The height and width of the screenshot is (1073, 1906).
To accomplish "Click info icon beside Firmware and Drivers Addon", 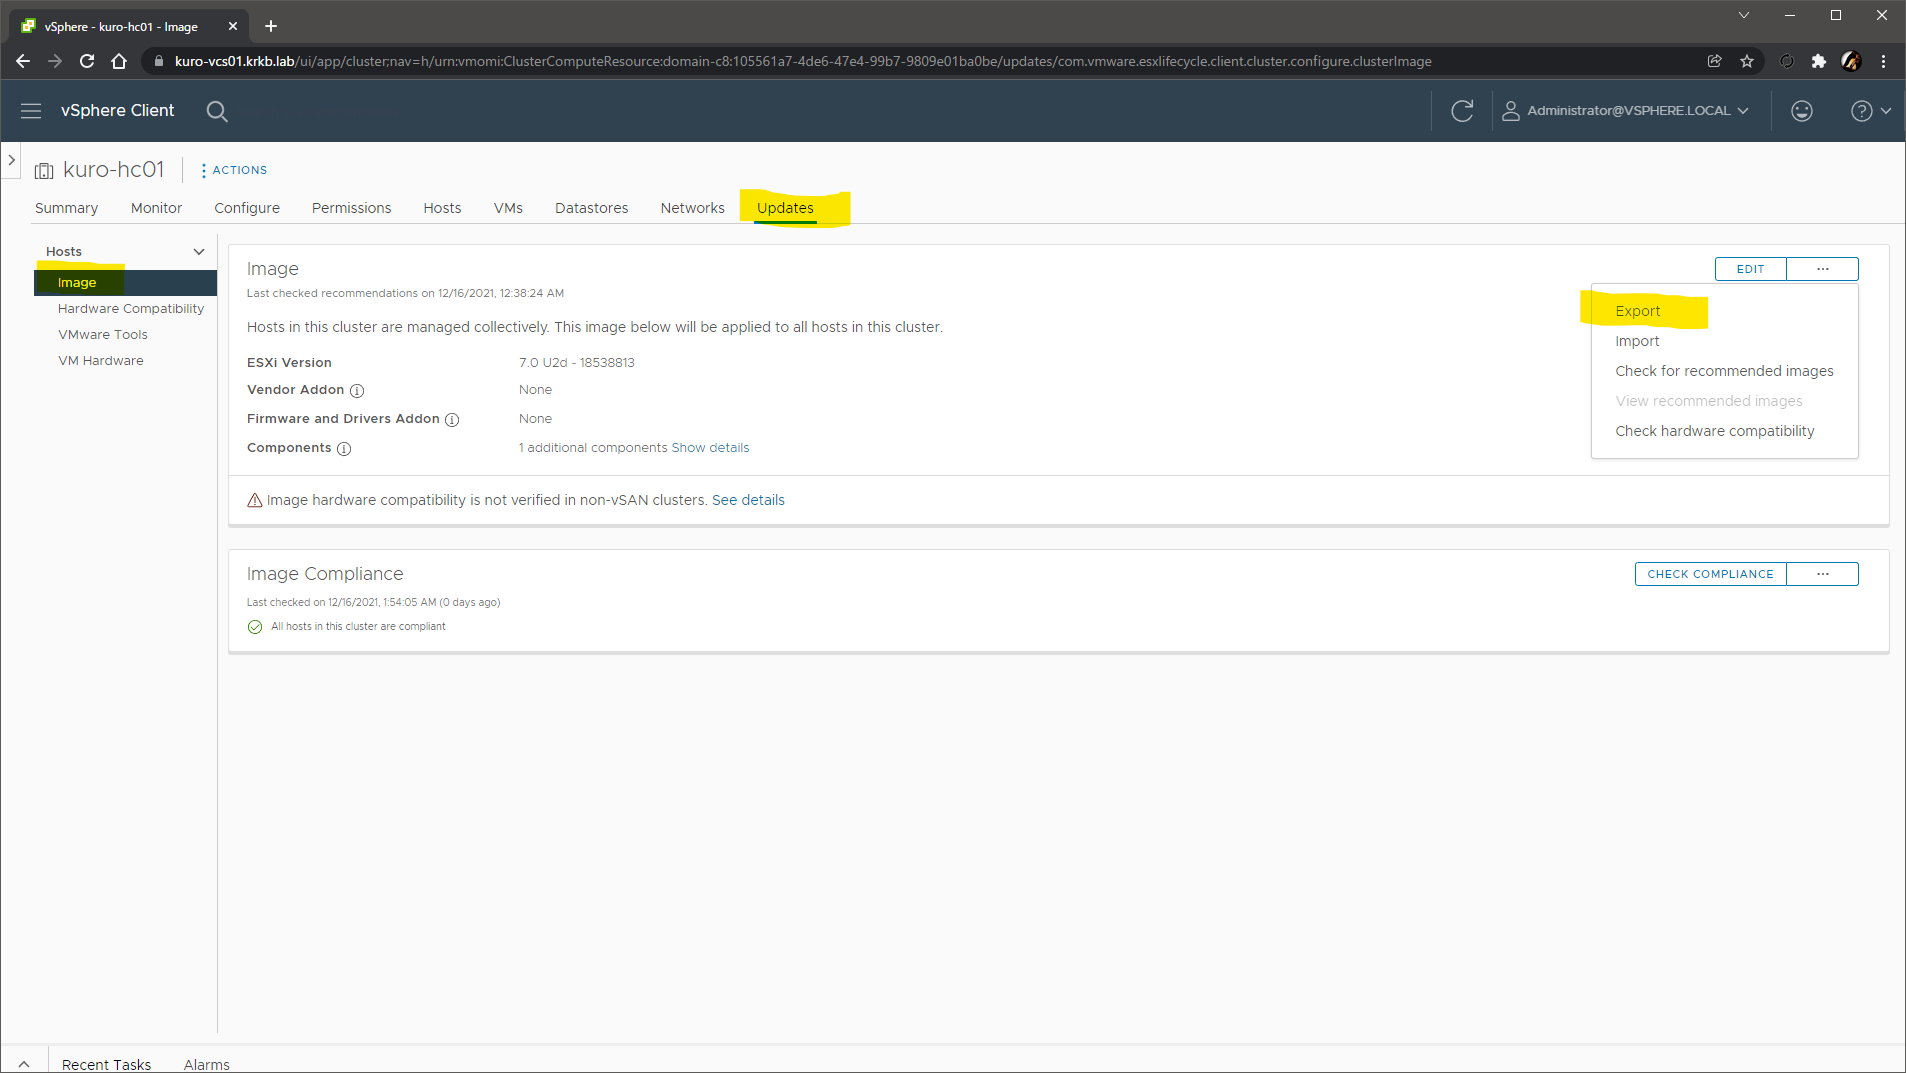I will (x=452, y=420).
